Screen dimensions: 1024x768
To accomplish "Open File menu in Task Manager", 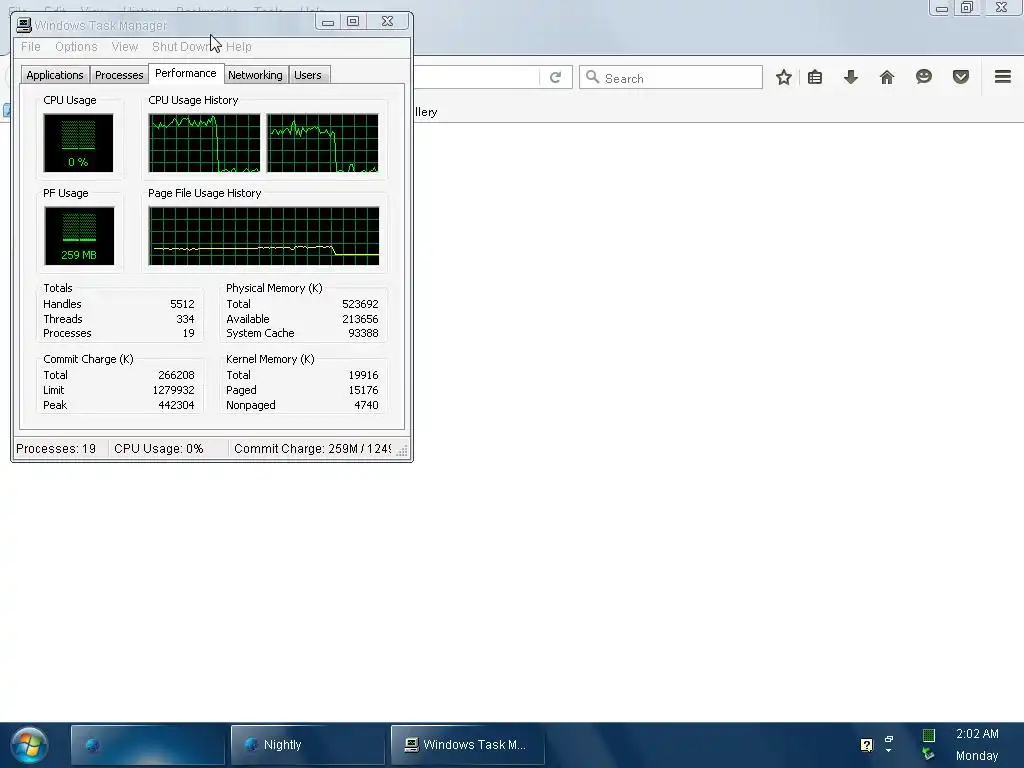I will coord(31,47).
